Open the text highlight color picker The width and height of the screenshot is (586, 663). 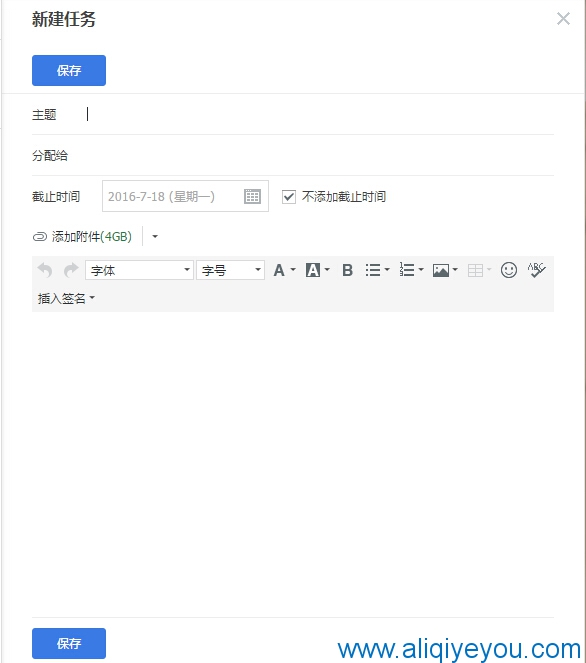[x=317, y=270]
